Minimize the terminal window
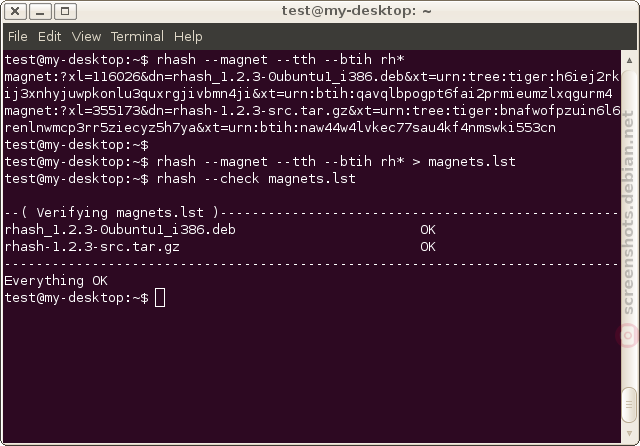The image size is (640, 446). pos(40,11)
